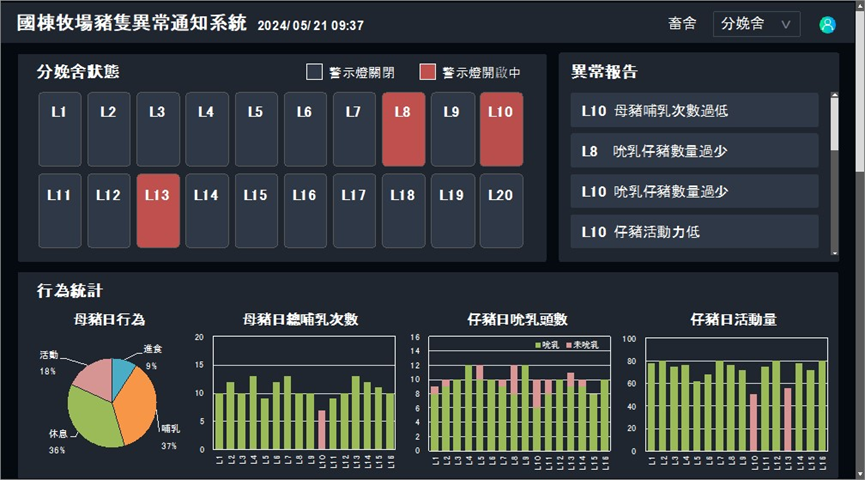
Task: Click the green 吮乳 legend marker
Action: 538,345
